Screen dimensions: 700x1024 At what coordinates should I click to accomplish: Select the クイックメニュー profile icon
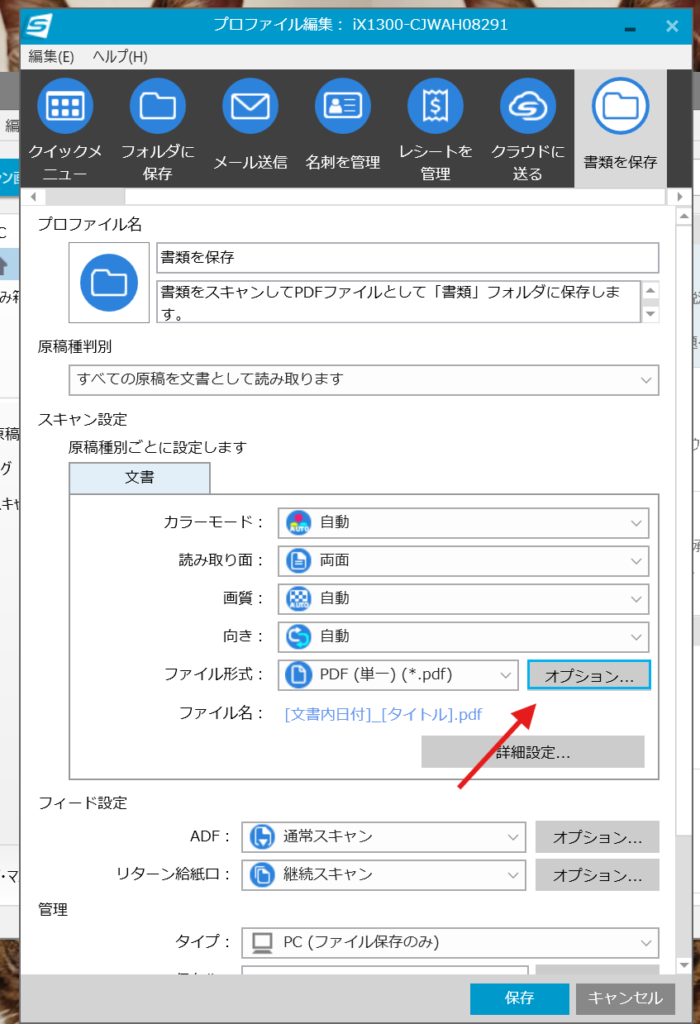point(65,107)
